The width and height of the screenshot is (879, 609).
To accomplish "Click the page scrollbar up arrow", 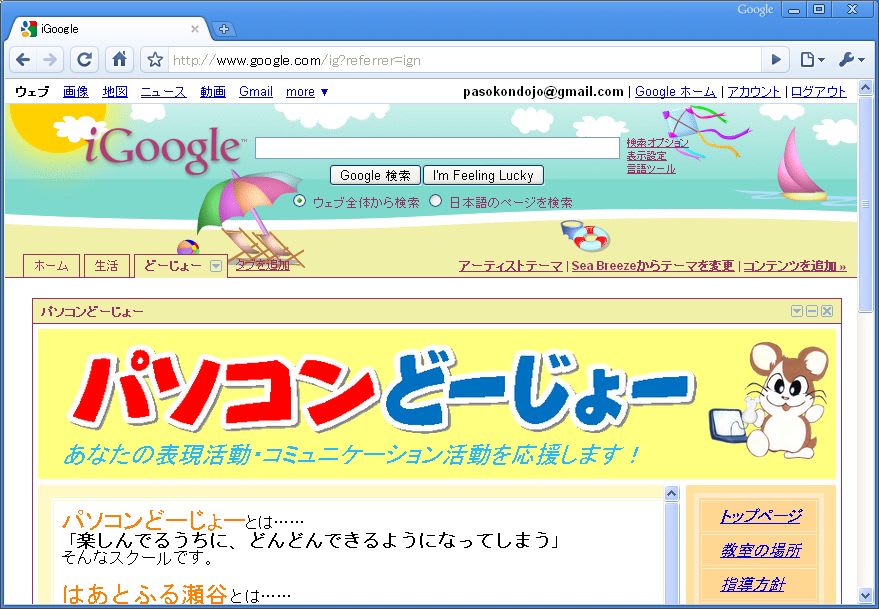I will coord(865,87).
